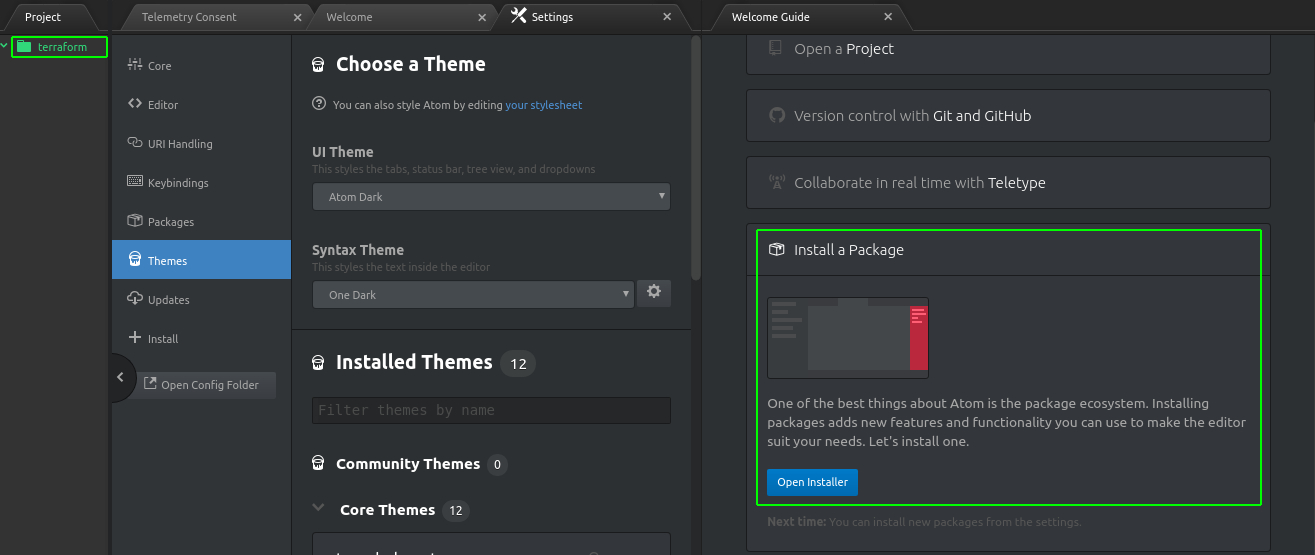Close the Settings tab
1315x555 pixels.
coord(668,16)
